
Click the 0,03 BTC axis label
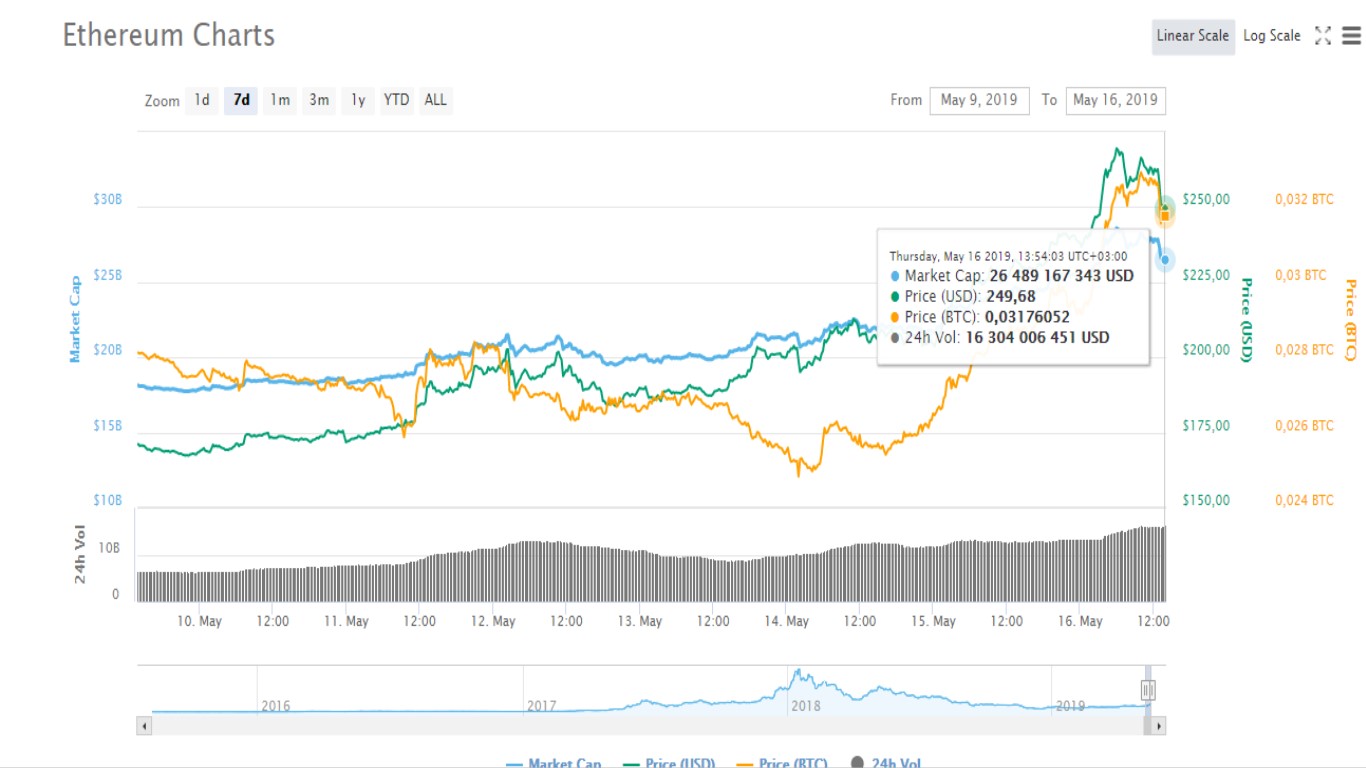coord(1301,275)
